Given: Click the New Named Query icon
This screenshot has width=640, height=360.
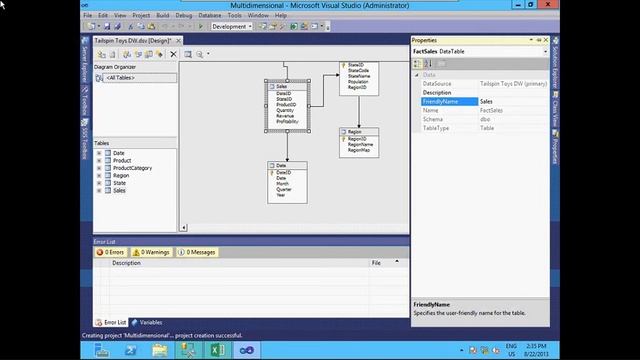Looking at the screenshot, I should [149, 54].
